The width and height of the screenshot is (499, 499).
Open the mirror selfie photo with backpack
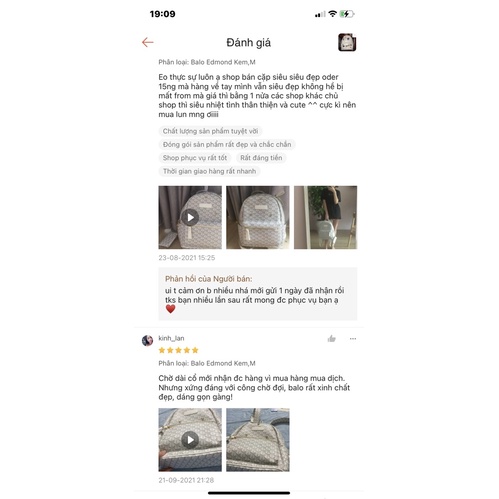(325, 217)
